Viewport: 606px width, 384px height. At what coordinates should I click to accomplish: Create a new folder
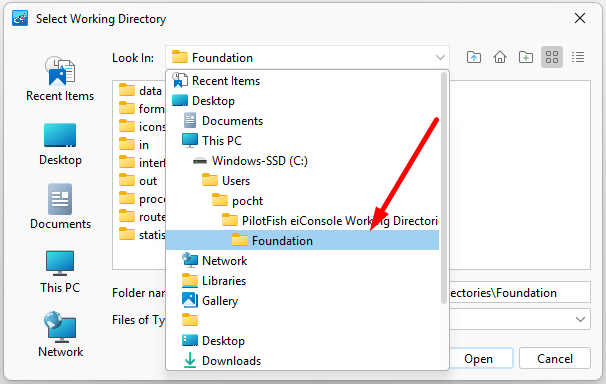526,58
